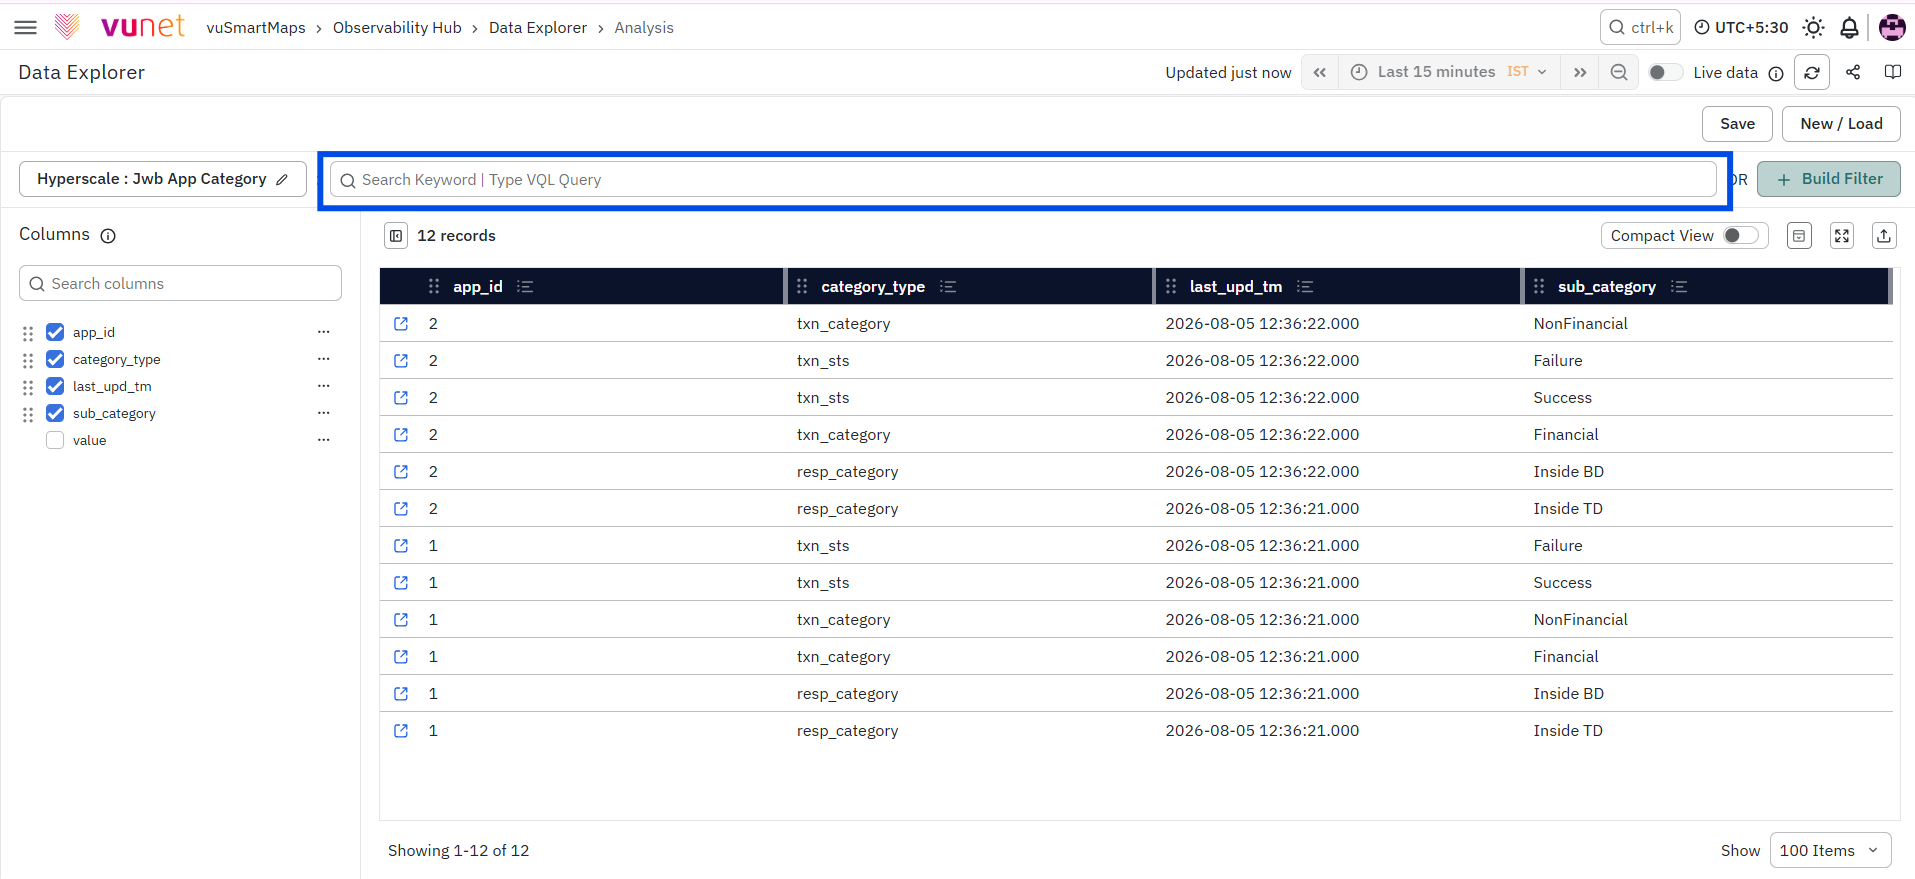Click the NonFinancial cell in 12:36:22 row
1915x879 pixels.
pos(1580,324)
